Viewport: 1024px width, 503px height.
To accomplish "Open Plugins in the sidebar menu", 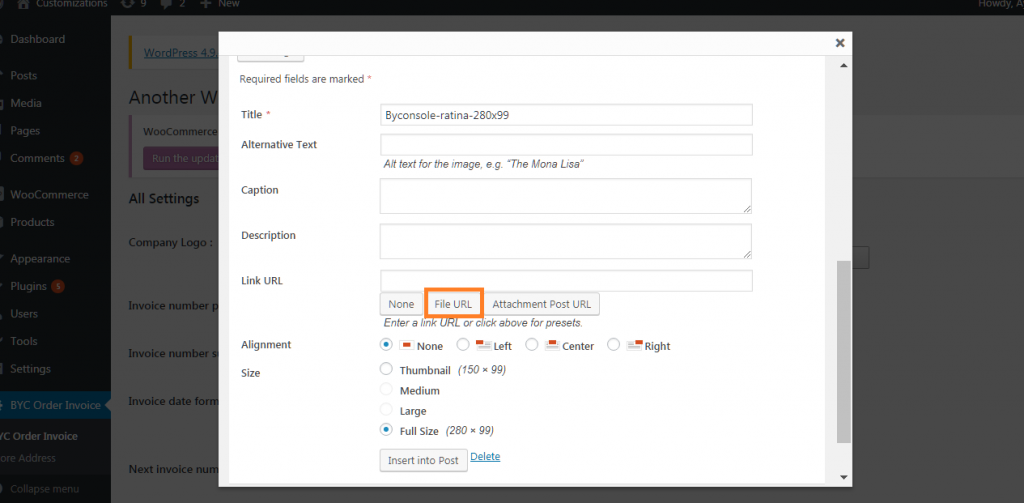I will pos(28,286).
